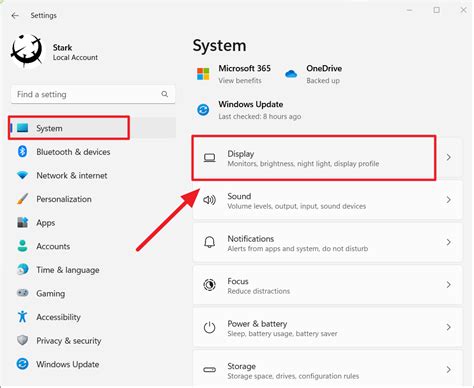Click the Windows Update sync icon at top

(203, 110)
